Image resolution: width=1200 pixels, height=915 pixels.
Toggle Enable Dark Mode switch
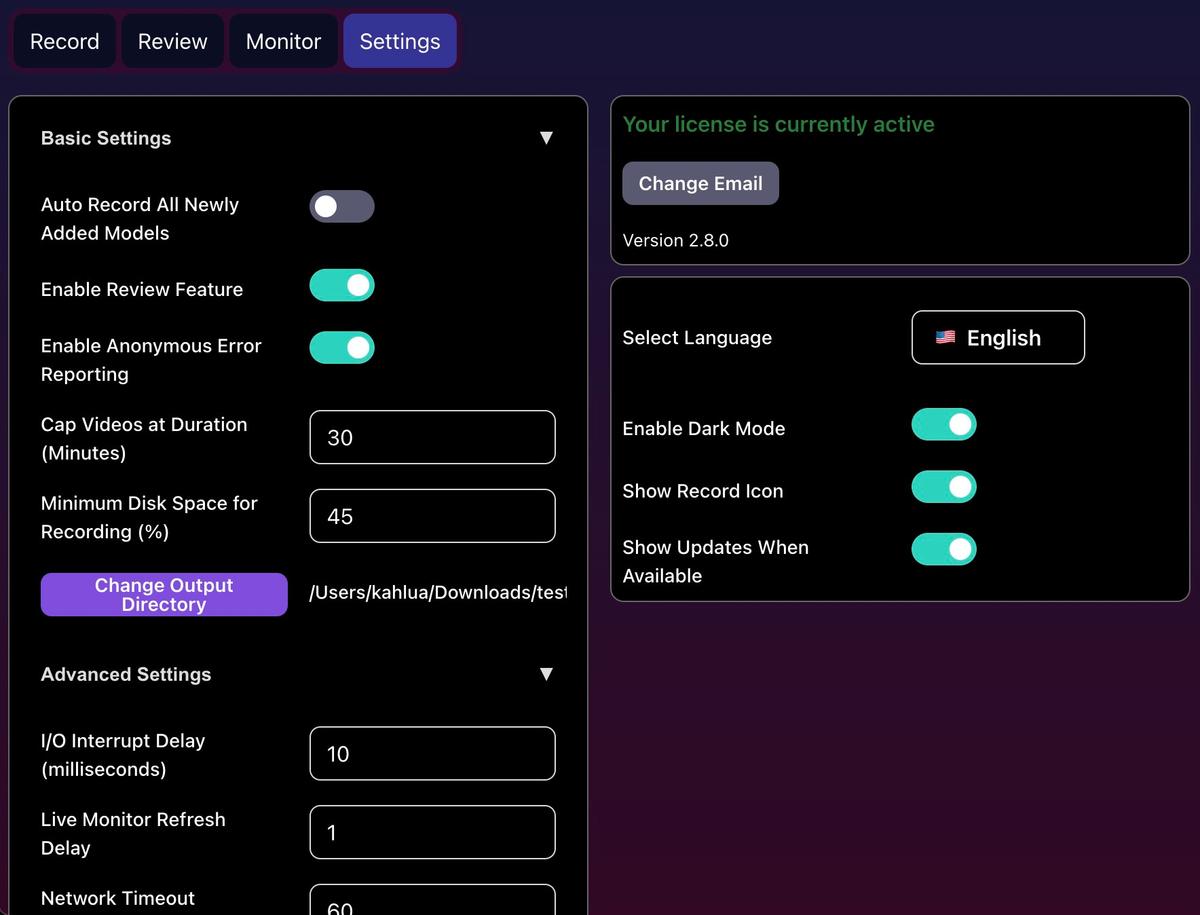point(944,424)
